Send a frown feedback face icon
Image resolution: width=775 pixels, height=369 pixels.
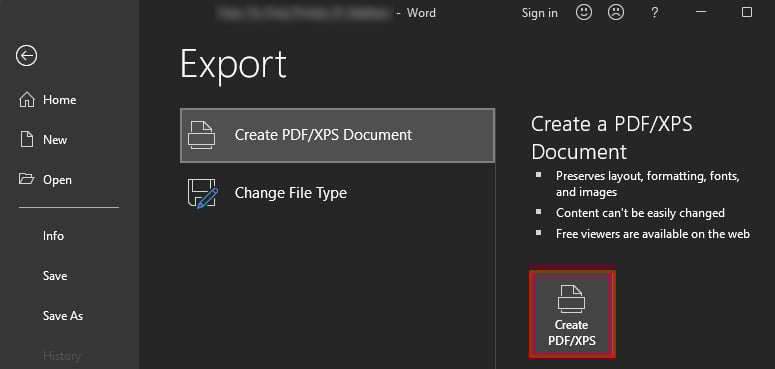(616, 13)
